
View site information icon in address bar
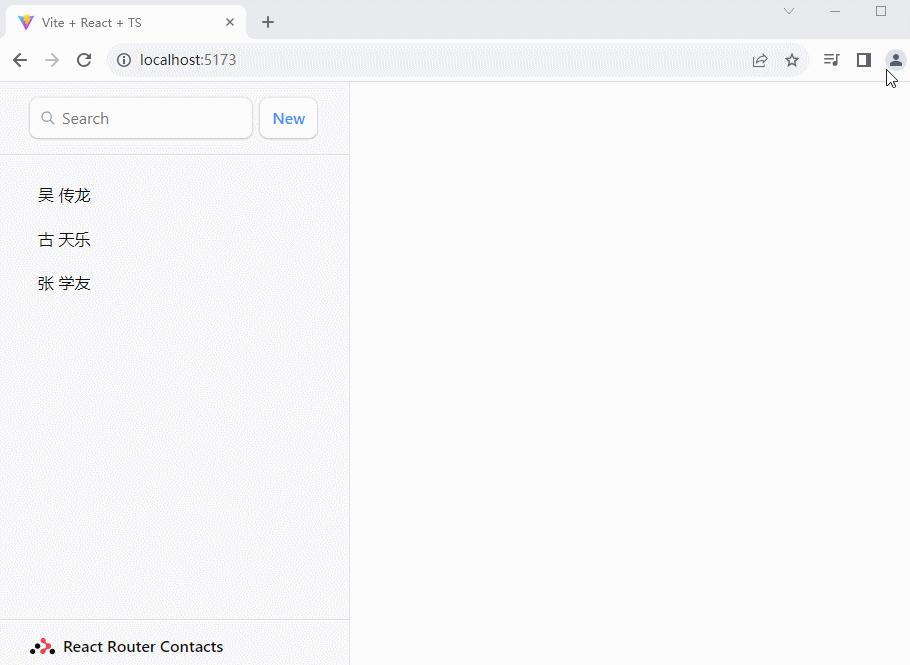124,60
